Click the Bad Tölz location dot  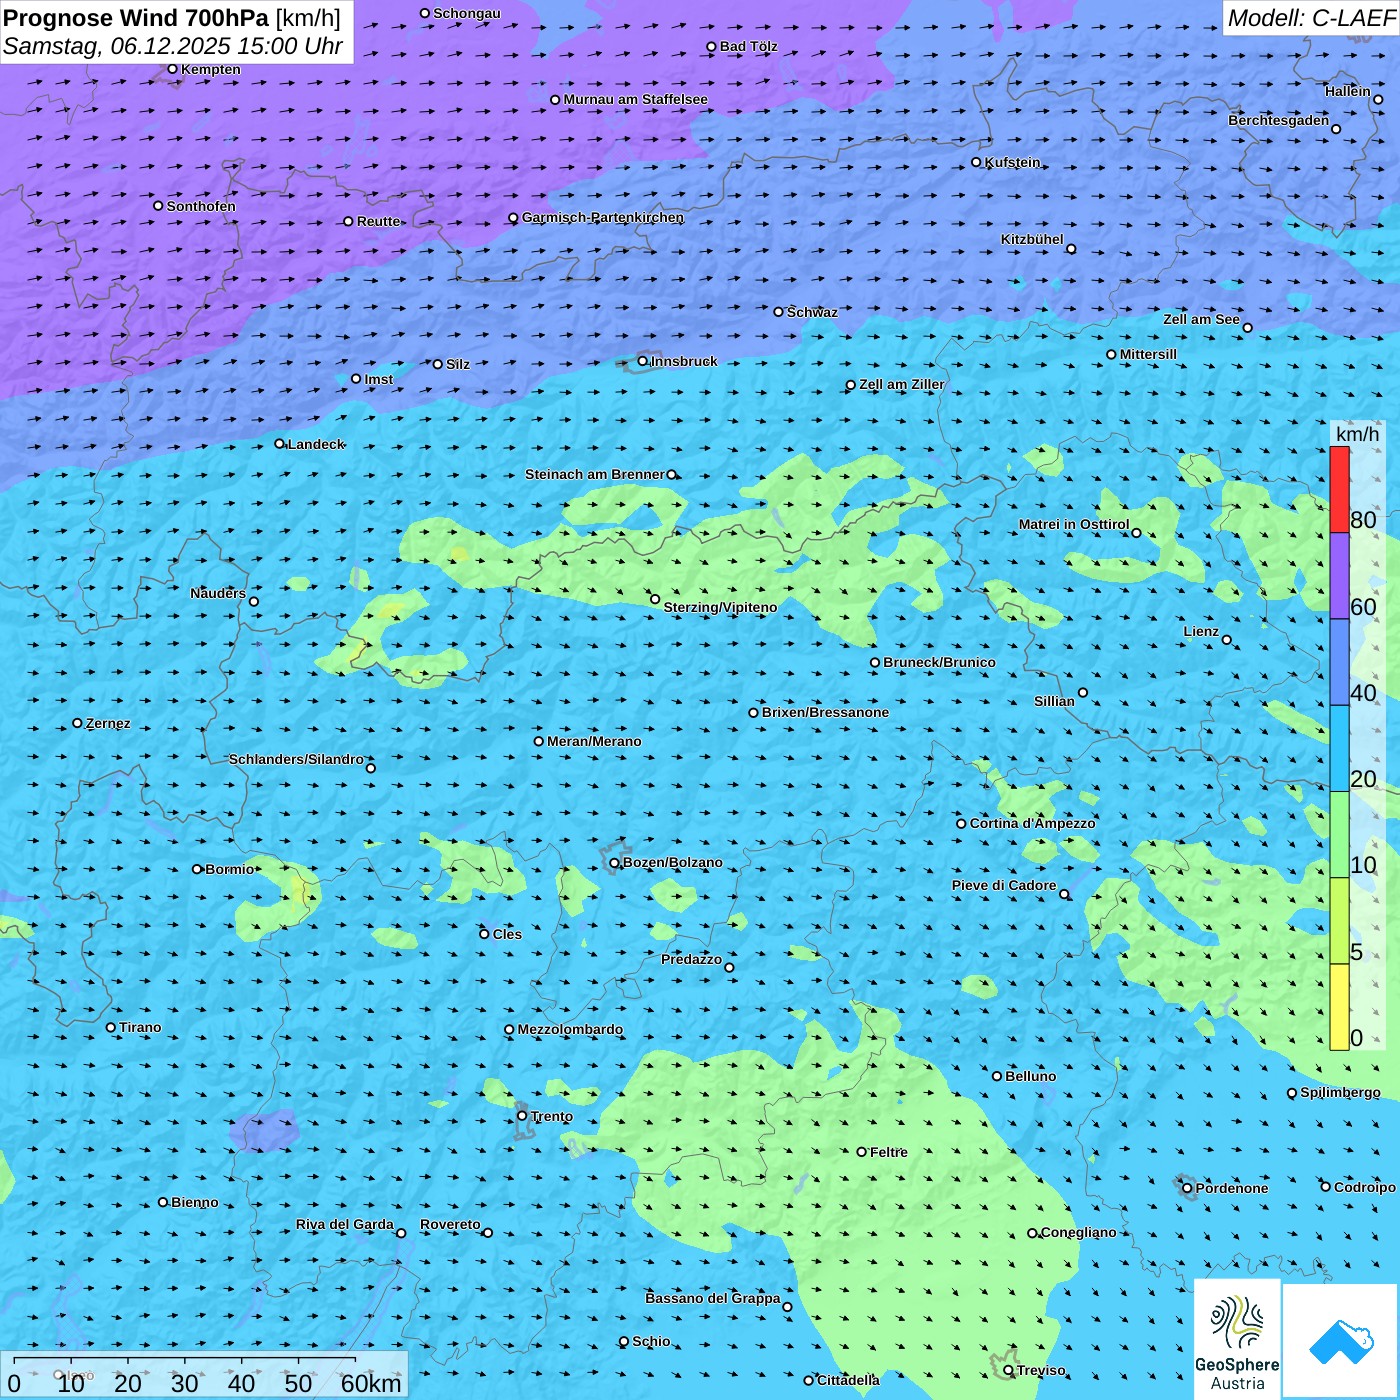712,46
